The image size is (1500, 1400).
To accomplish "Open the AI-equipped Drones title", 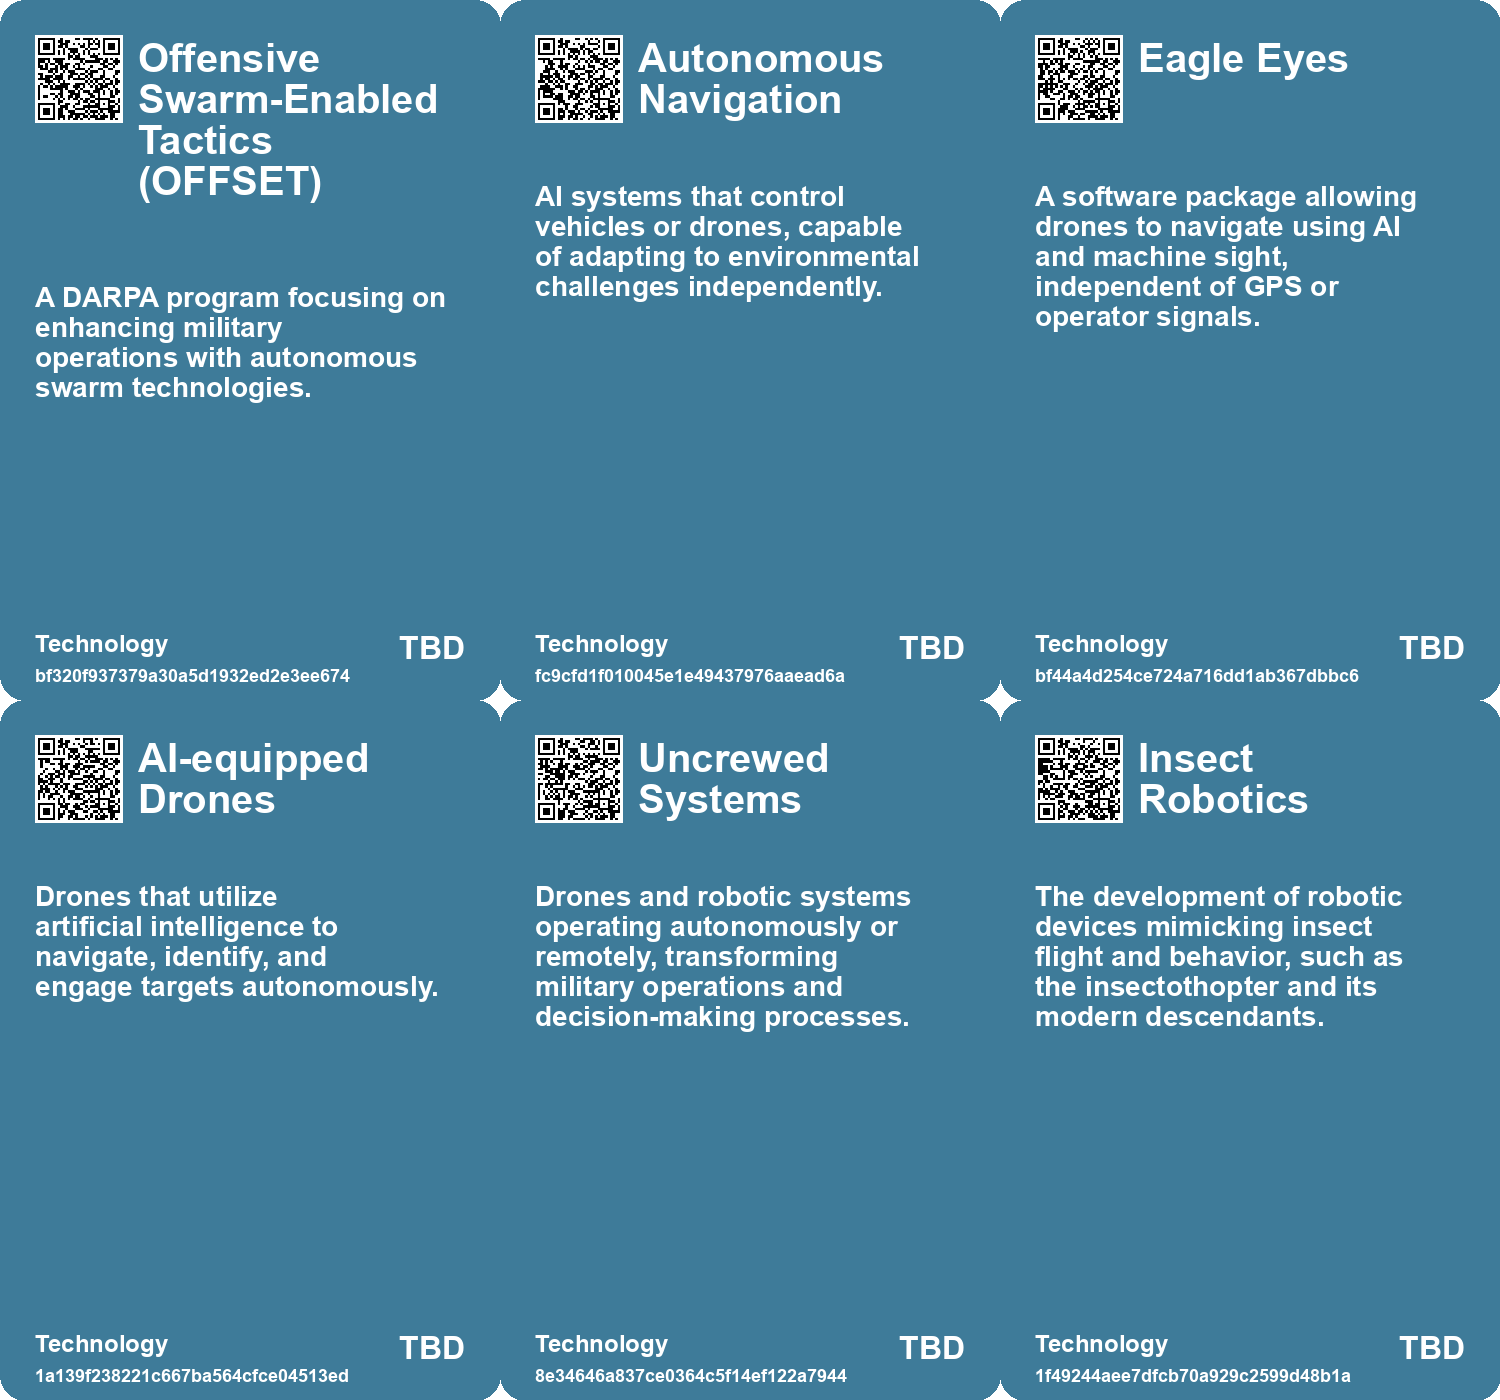I will (253, 779).
